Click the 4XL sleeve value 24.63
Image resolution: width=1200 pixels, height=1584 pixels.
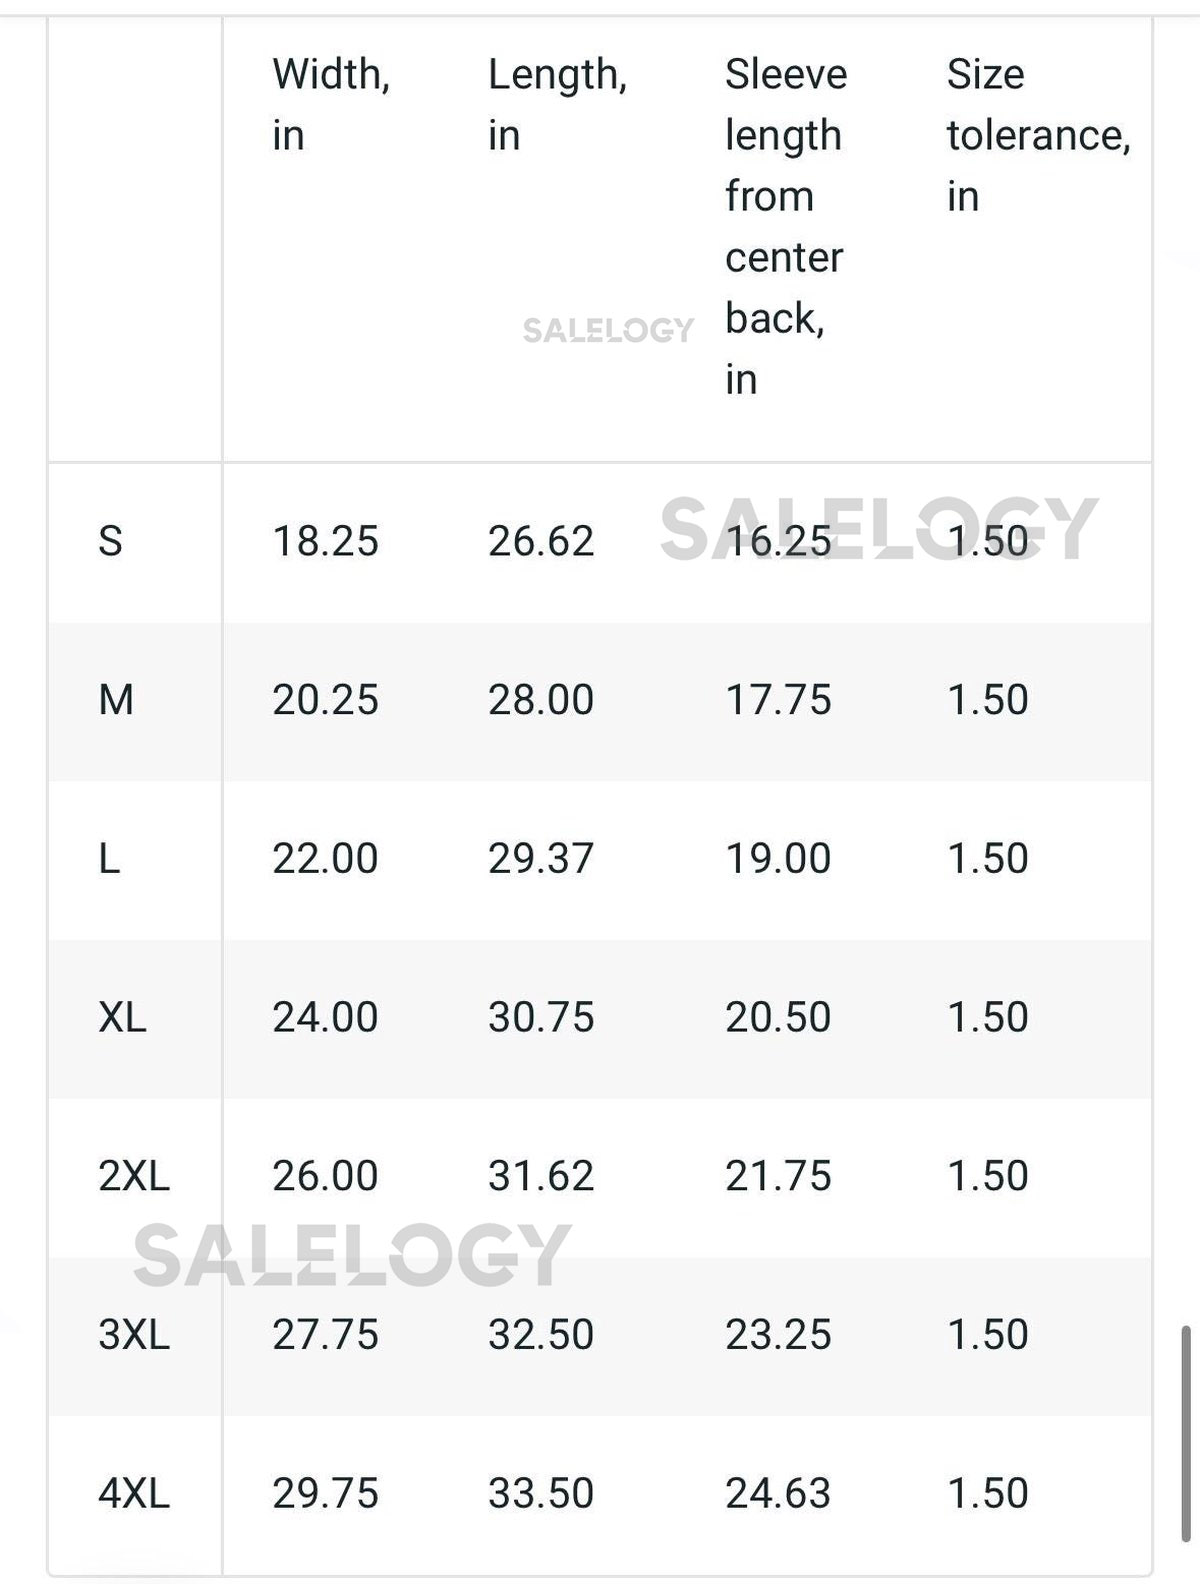pyautogui.click(x=778, y=1493)
